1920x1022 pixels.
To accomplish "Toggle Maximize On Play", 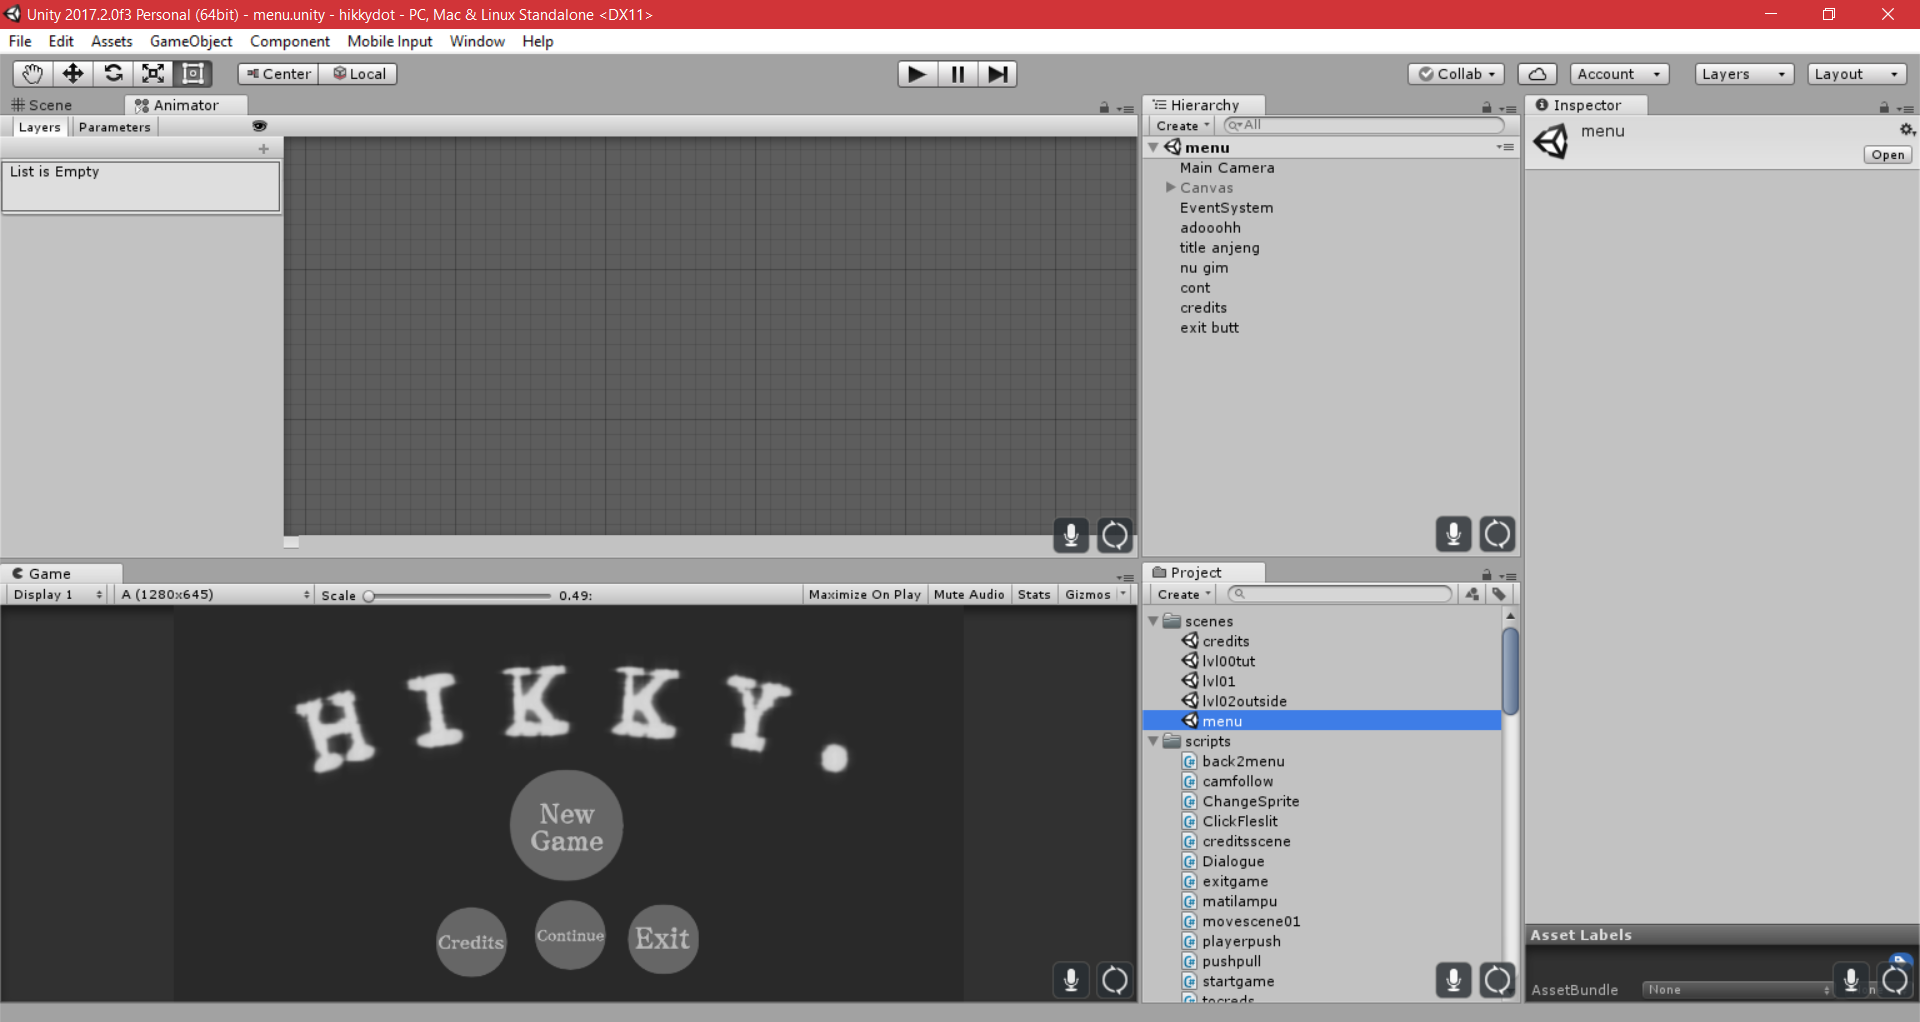I will [x=864, y=594].
